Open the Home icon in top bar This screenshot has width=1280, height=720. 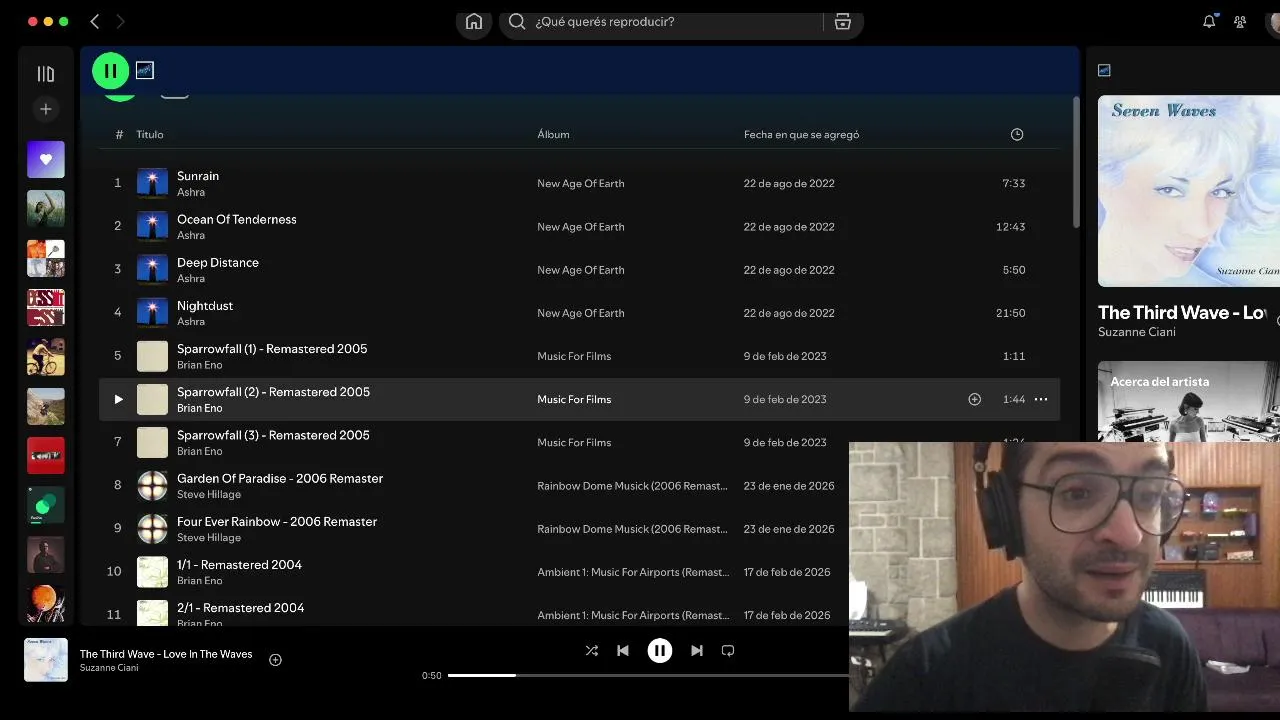pyautogui.click(x=474, y=22)
